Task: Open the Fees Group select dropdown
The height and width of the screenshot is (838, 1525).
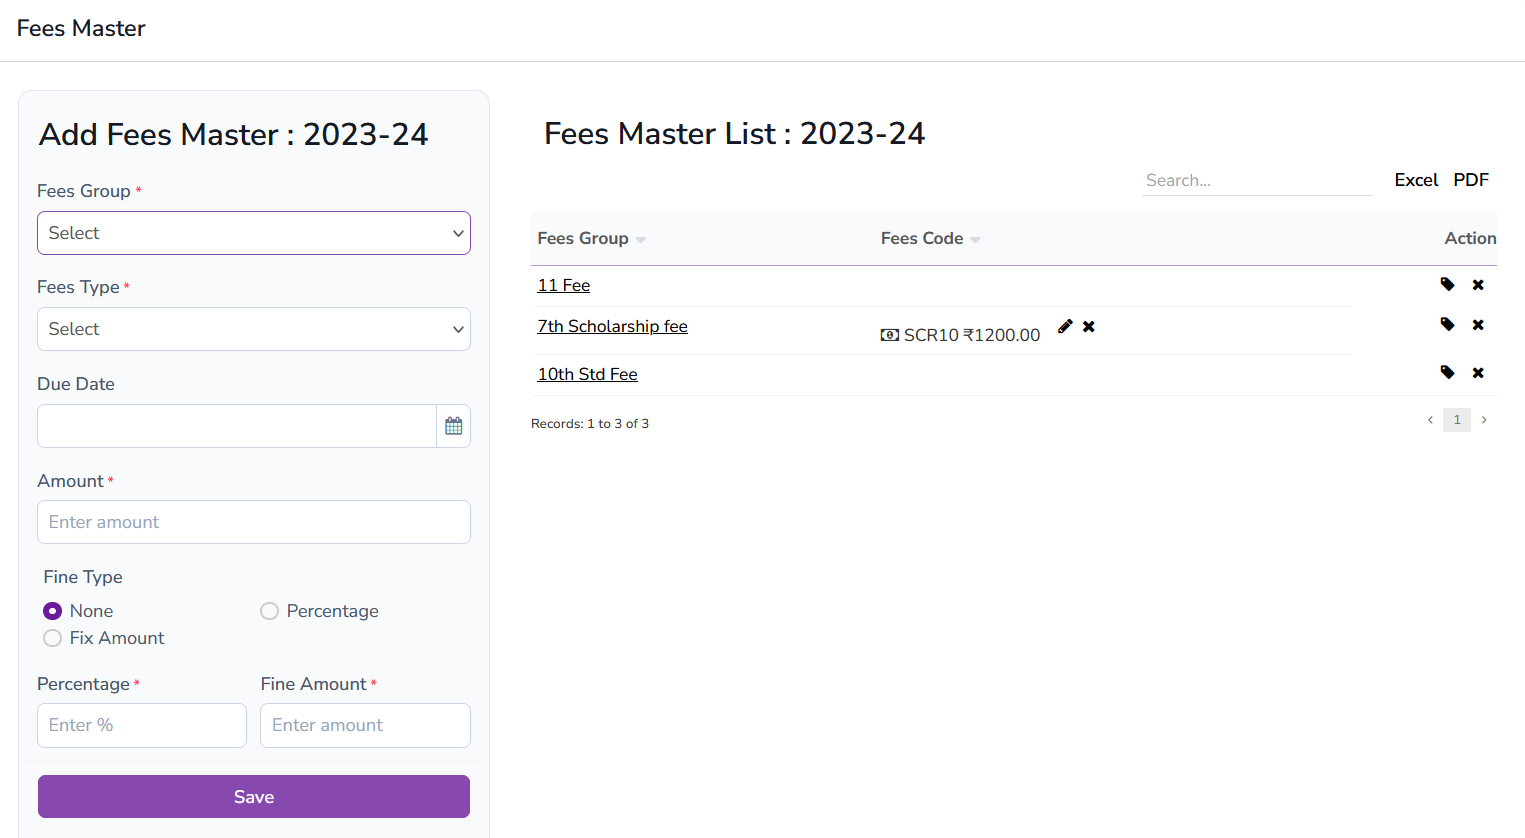Action: pyautogui.click(x=253, y=232)
